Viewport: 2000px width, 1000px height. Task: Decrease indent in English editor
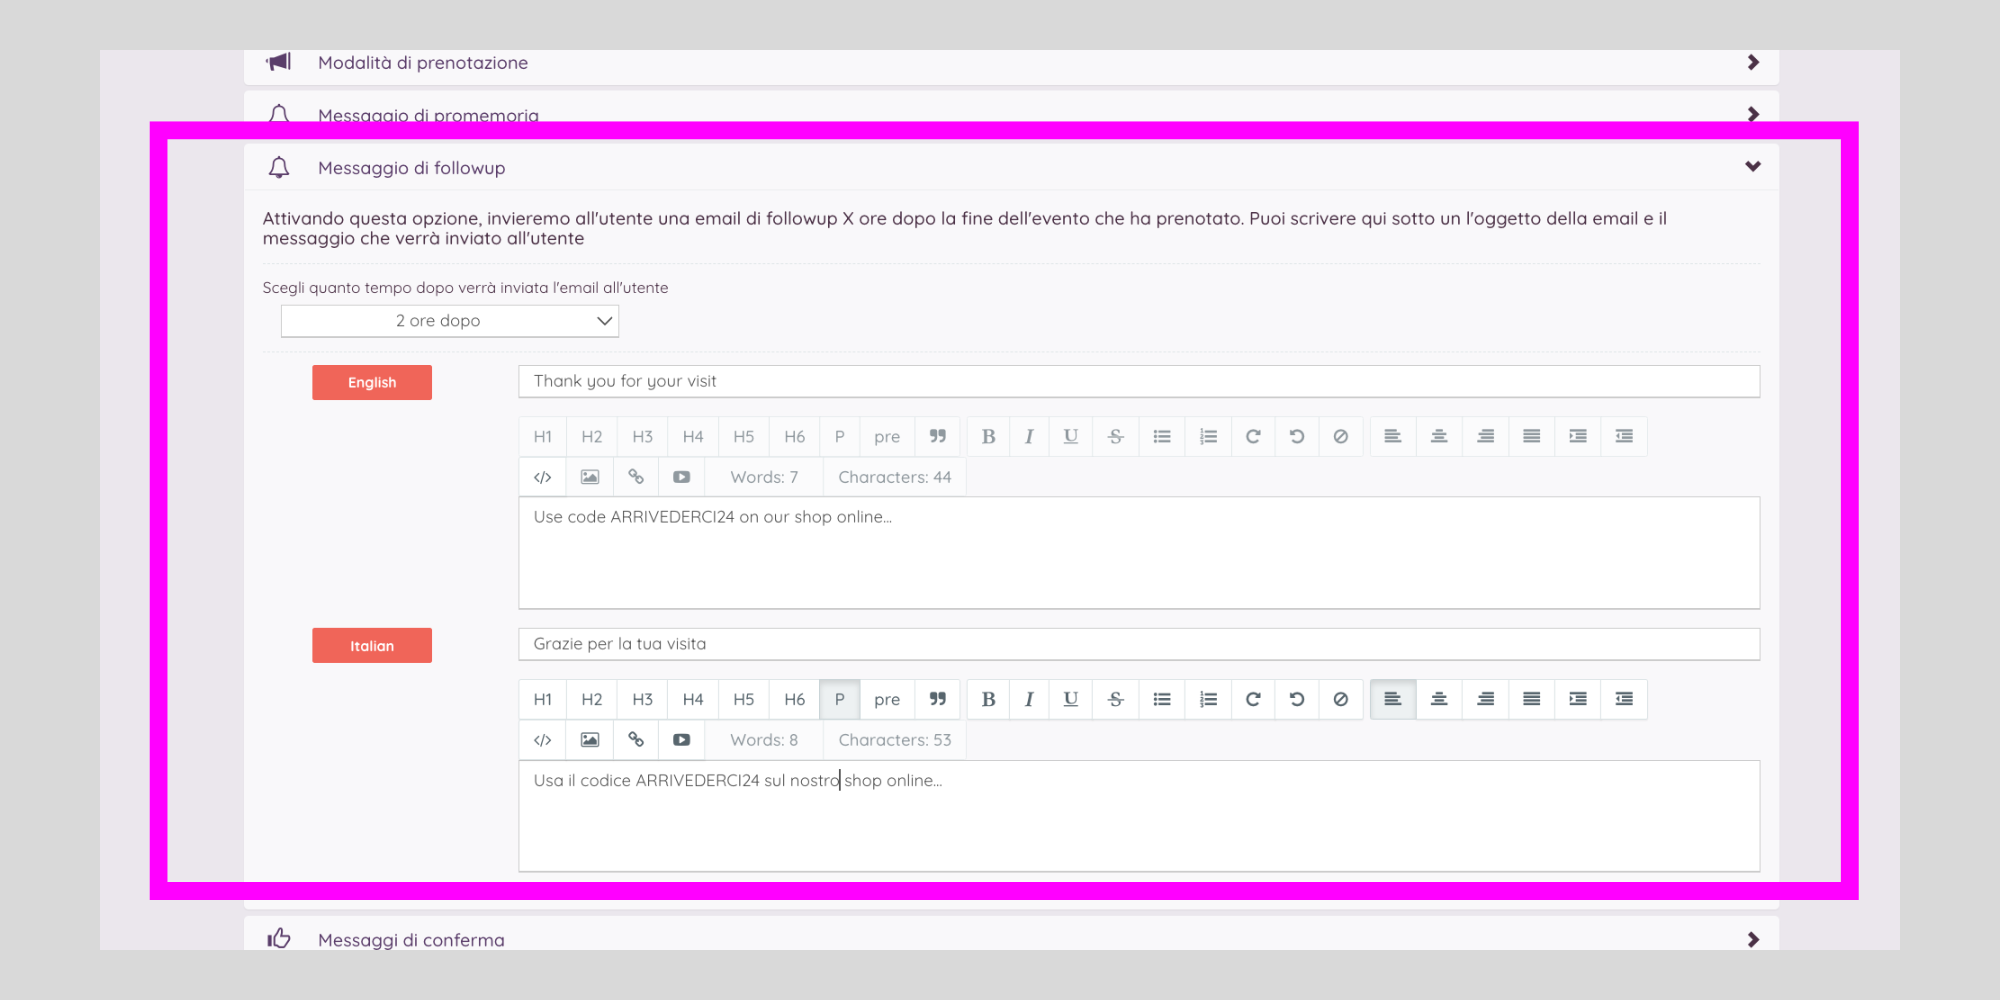coord(1624,436)
